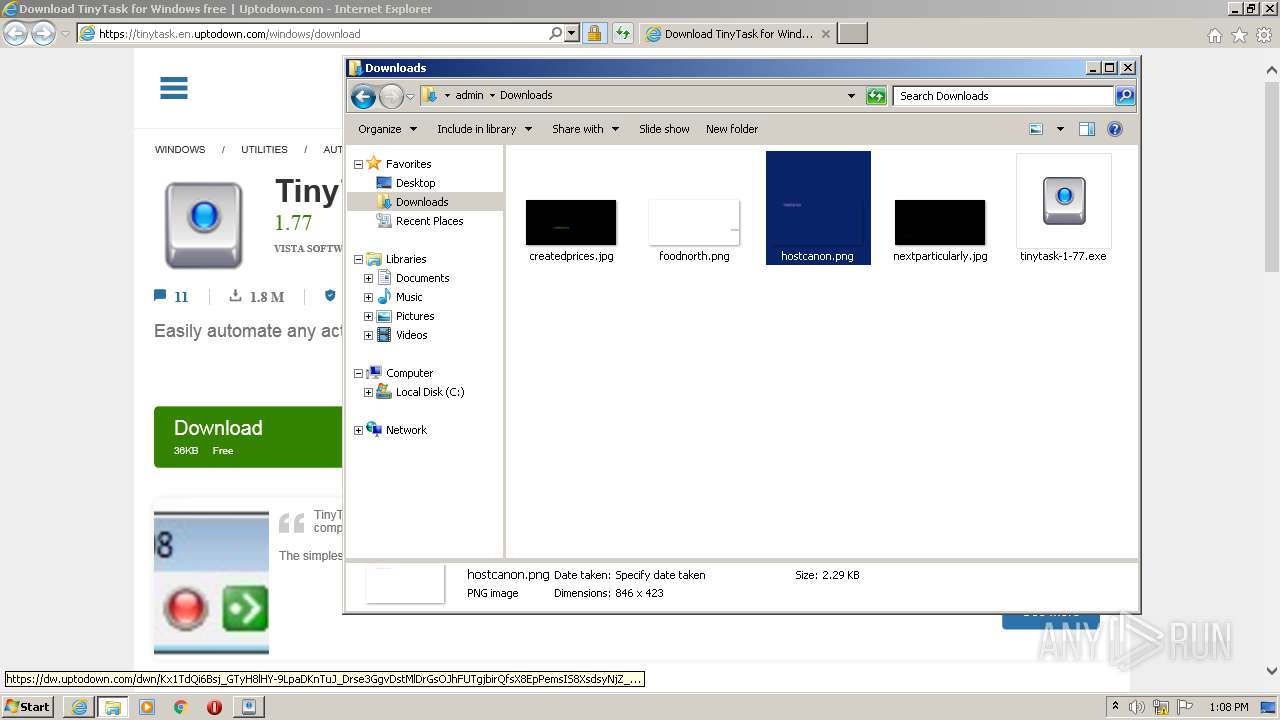The height and width of the screenshot is (720, 1280).
Task: Click New folder in the toolbar
Action: click(x=732, y=129)
